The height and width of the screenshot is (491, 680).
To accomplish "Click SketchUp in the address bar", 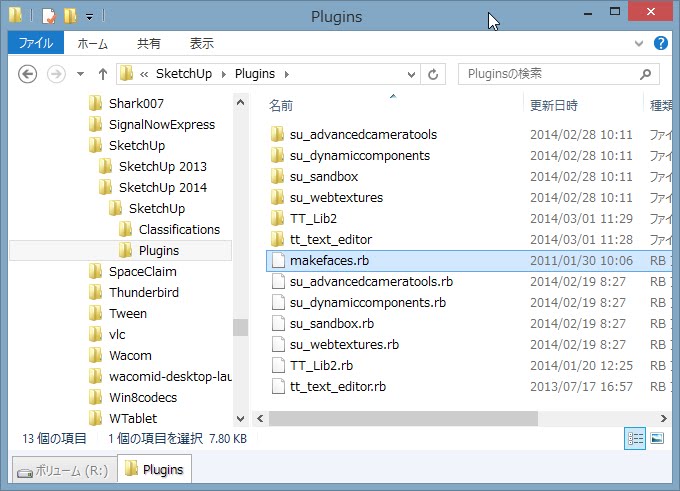I will pyautogui.click(x=184, y=74).
